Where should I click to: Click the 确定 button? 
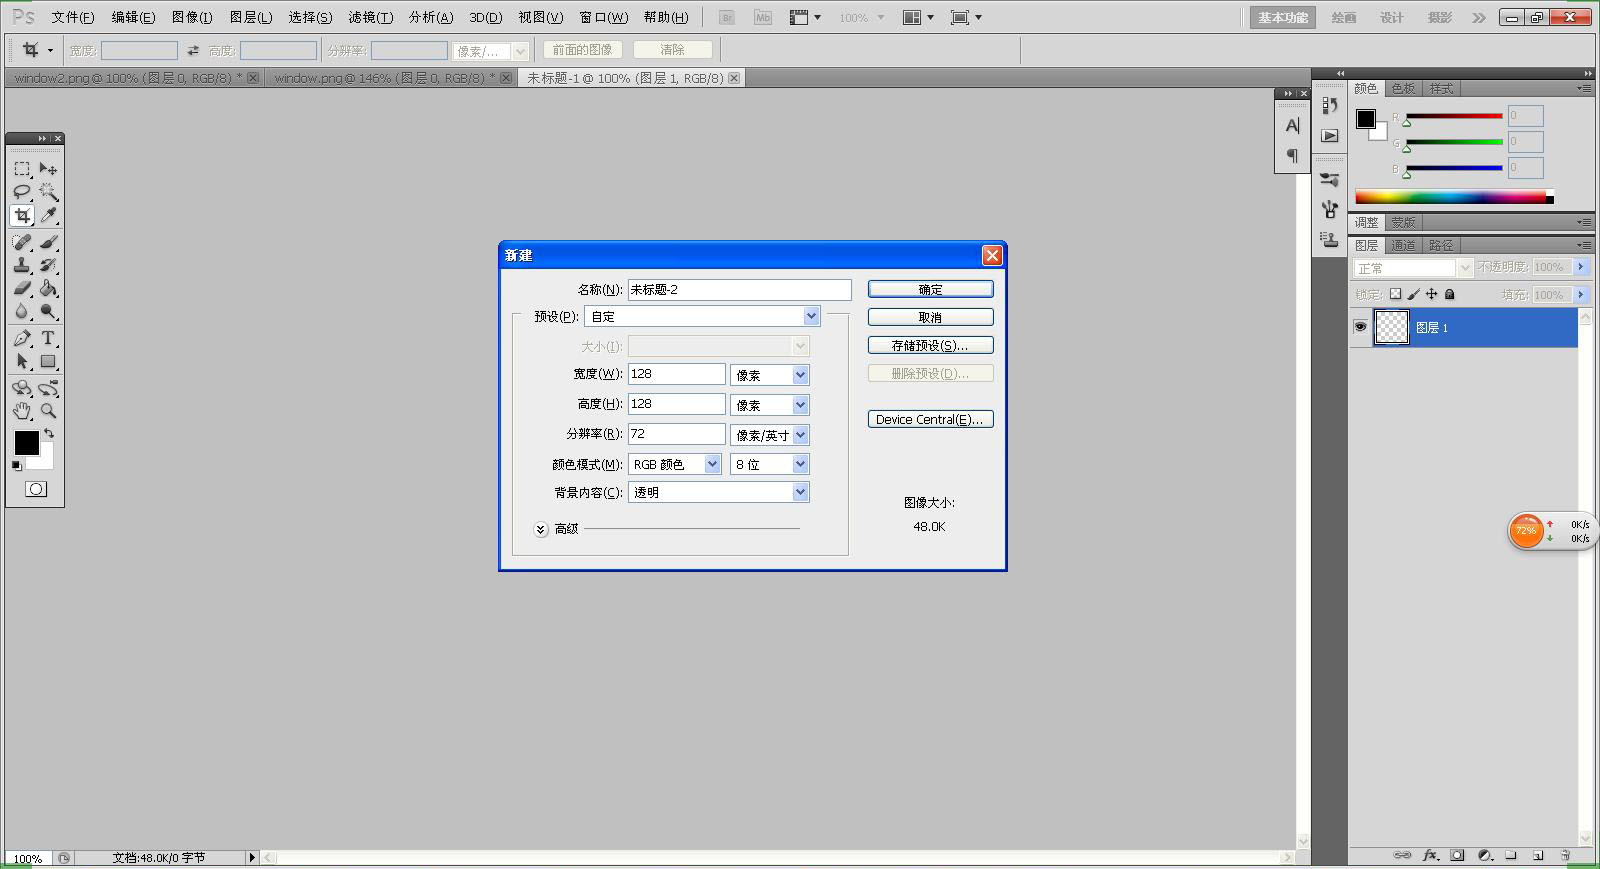(930, 289)
